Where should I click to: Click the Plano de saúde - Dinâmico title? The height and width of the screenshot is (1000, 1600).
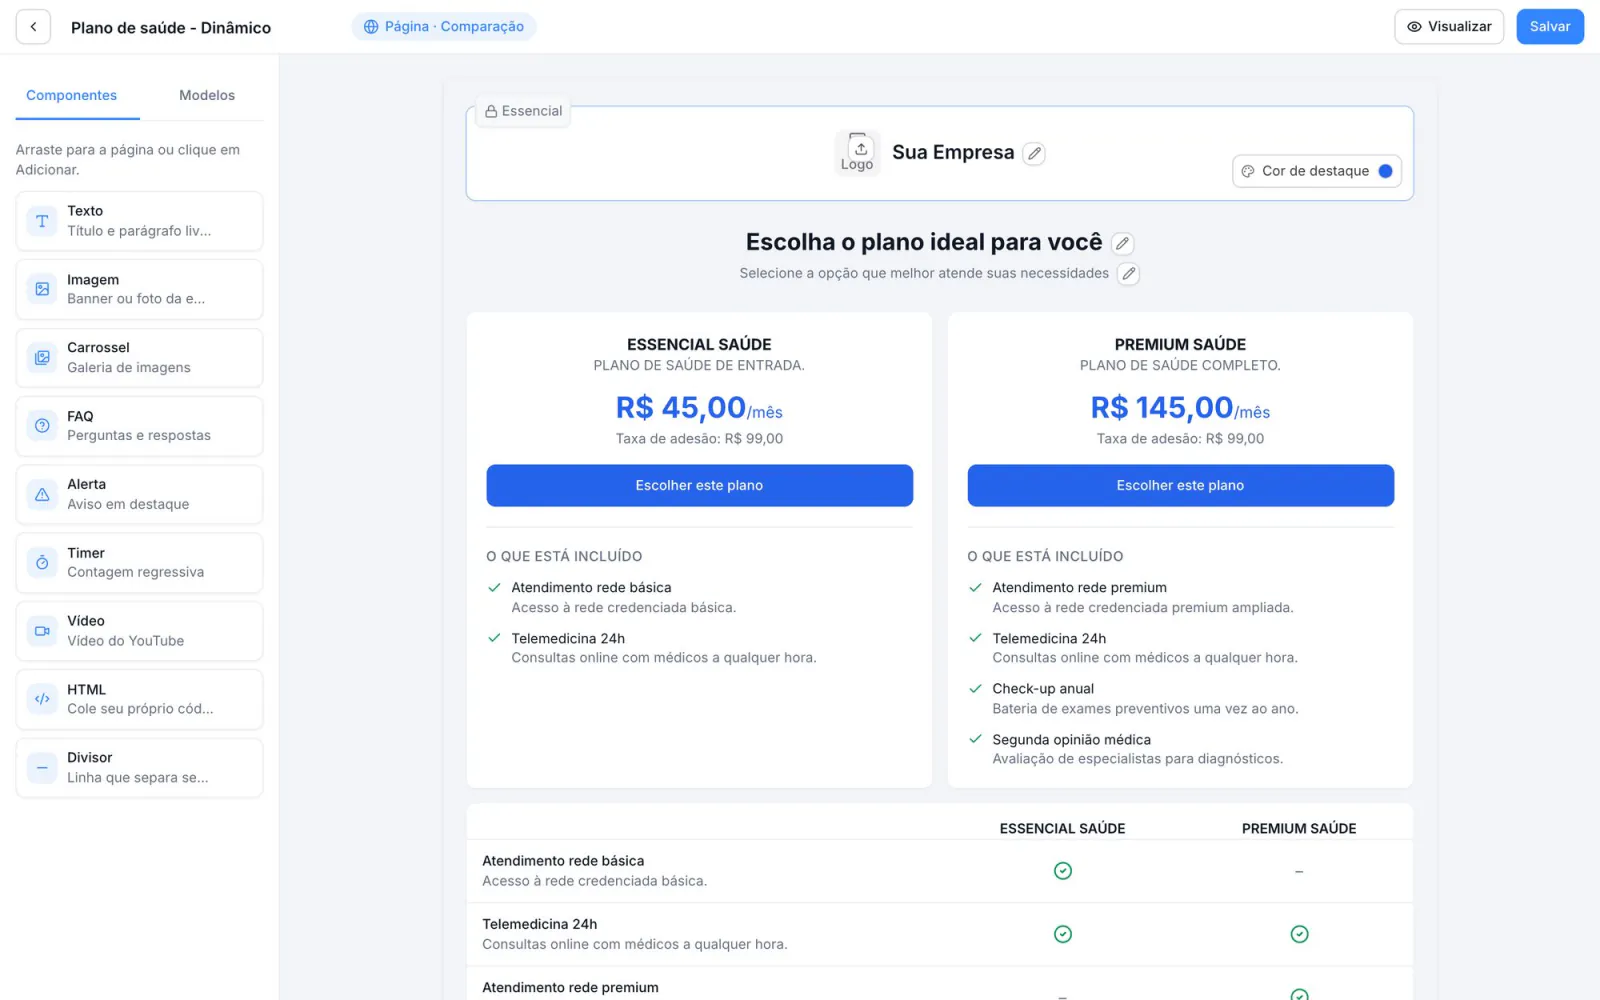pos(171,28)
